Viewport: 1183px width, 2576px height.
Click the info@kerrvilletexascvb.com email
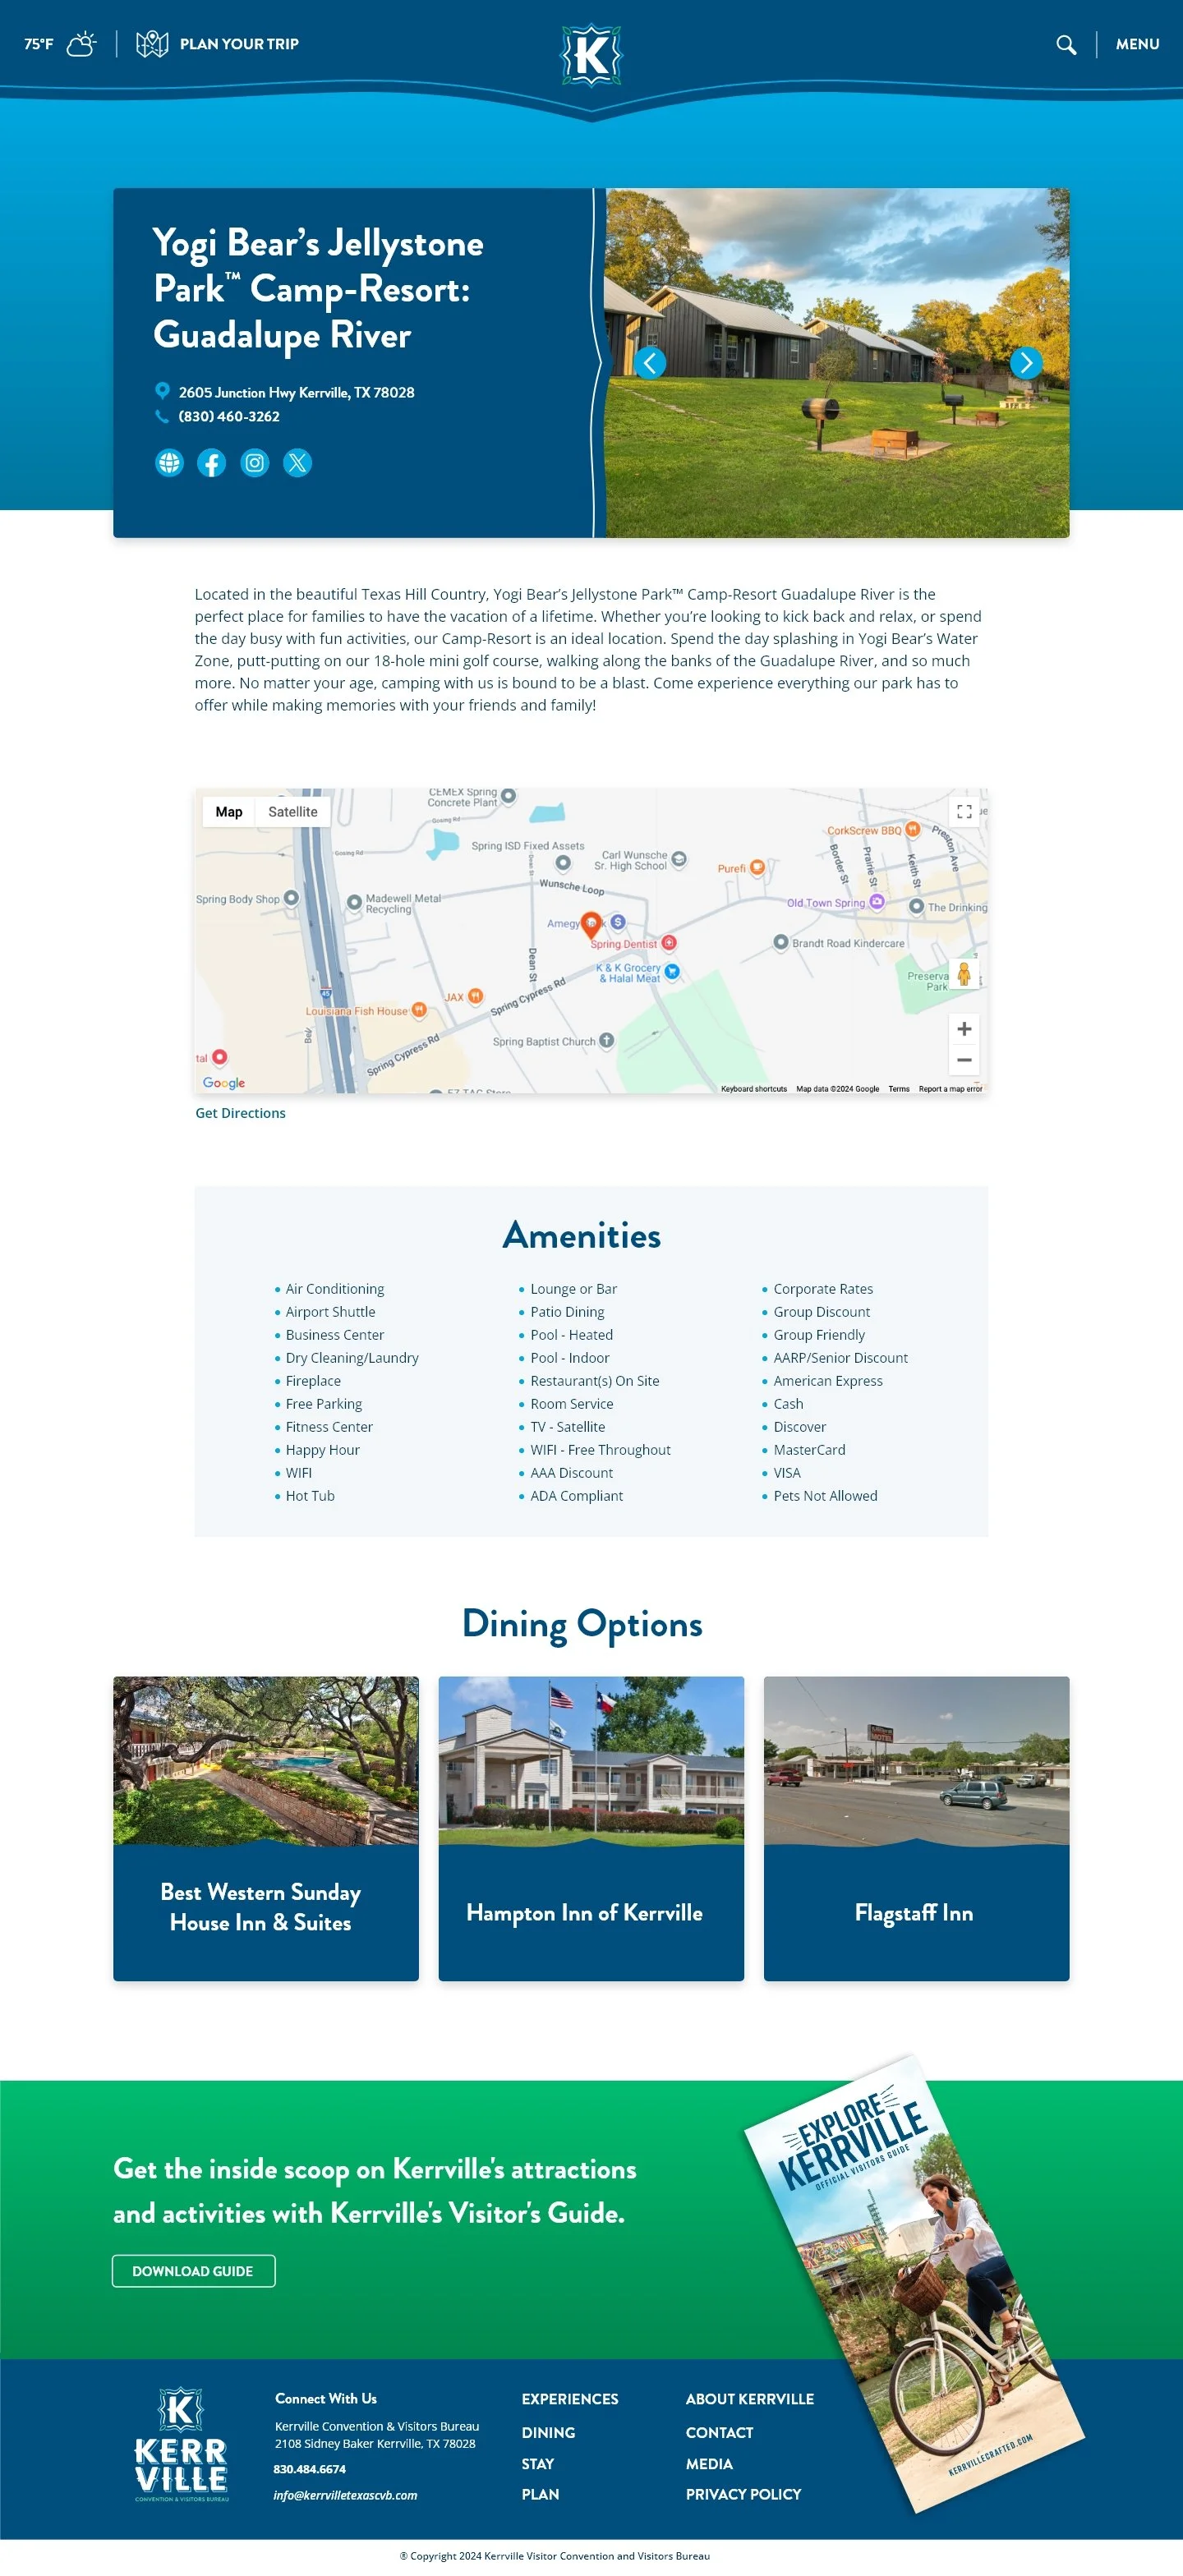click(x=345, y=2495)
